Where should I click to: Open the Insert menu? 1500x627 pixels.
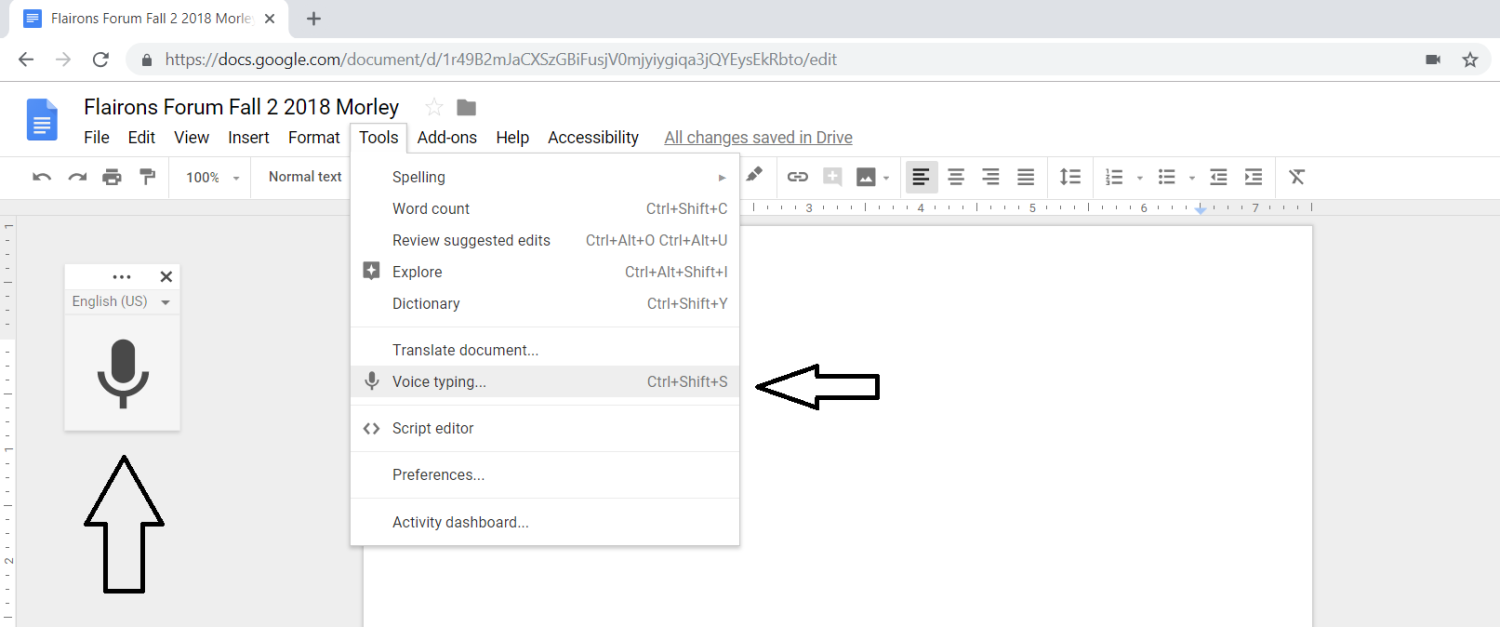[249, 137]
